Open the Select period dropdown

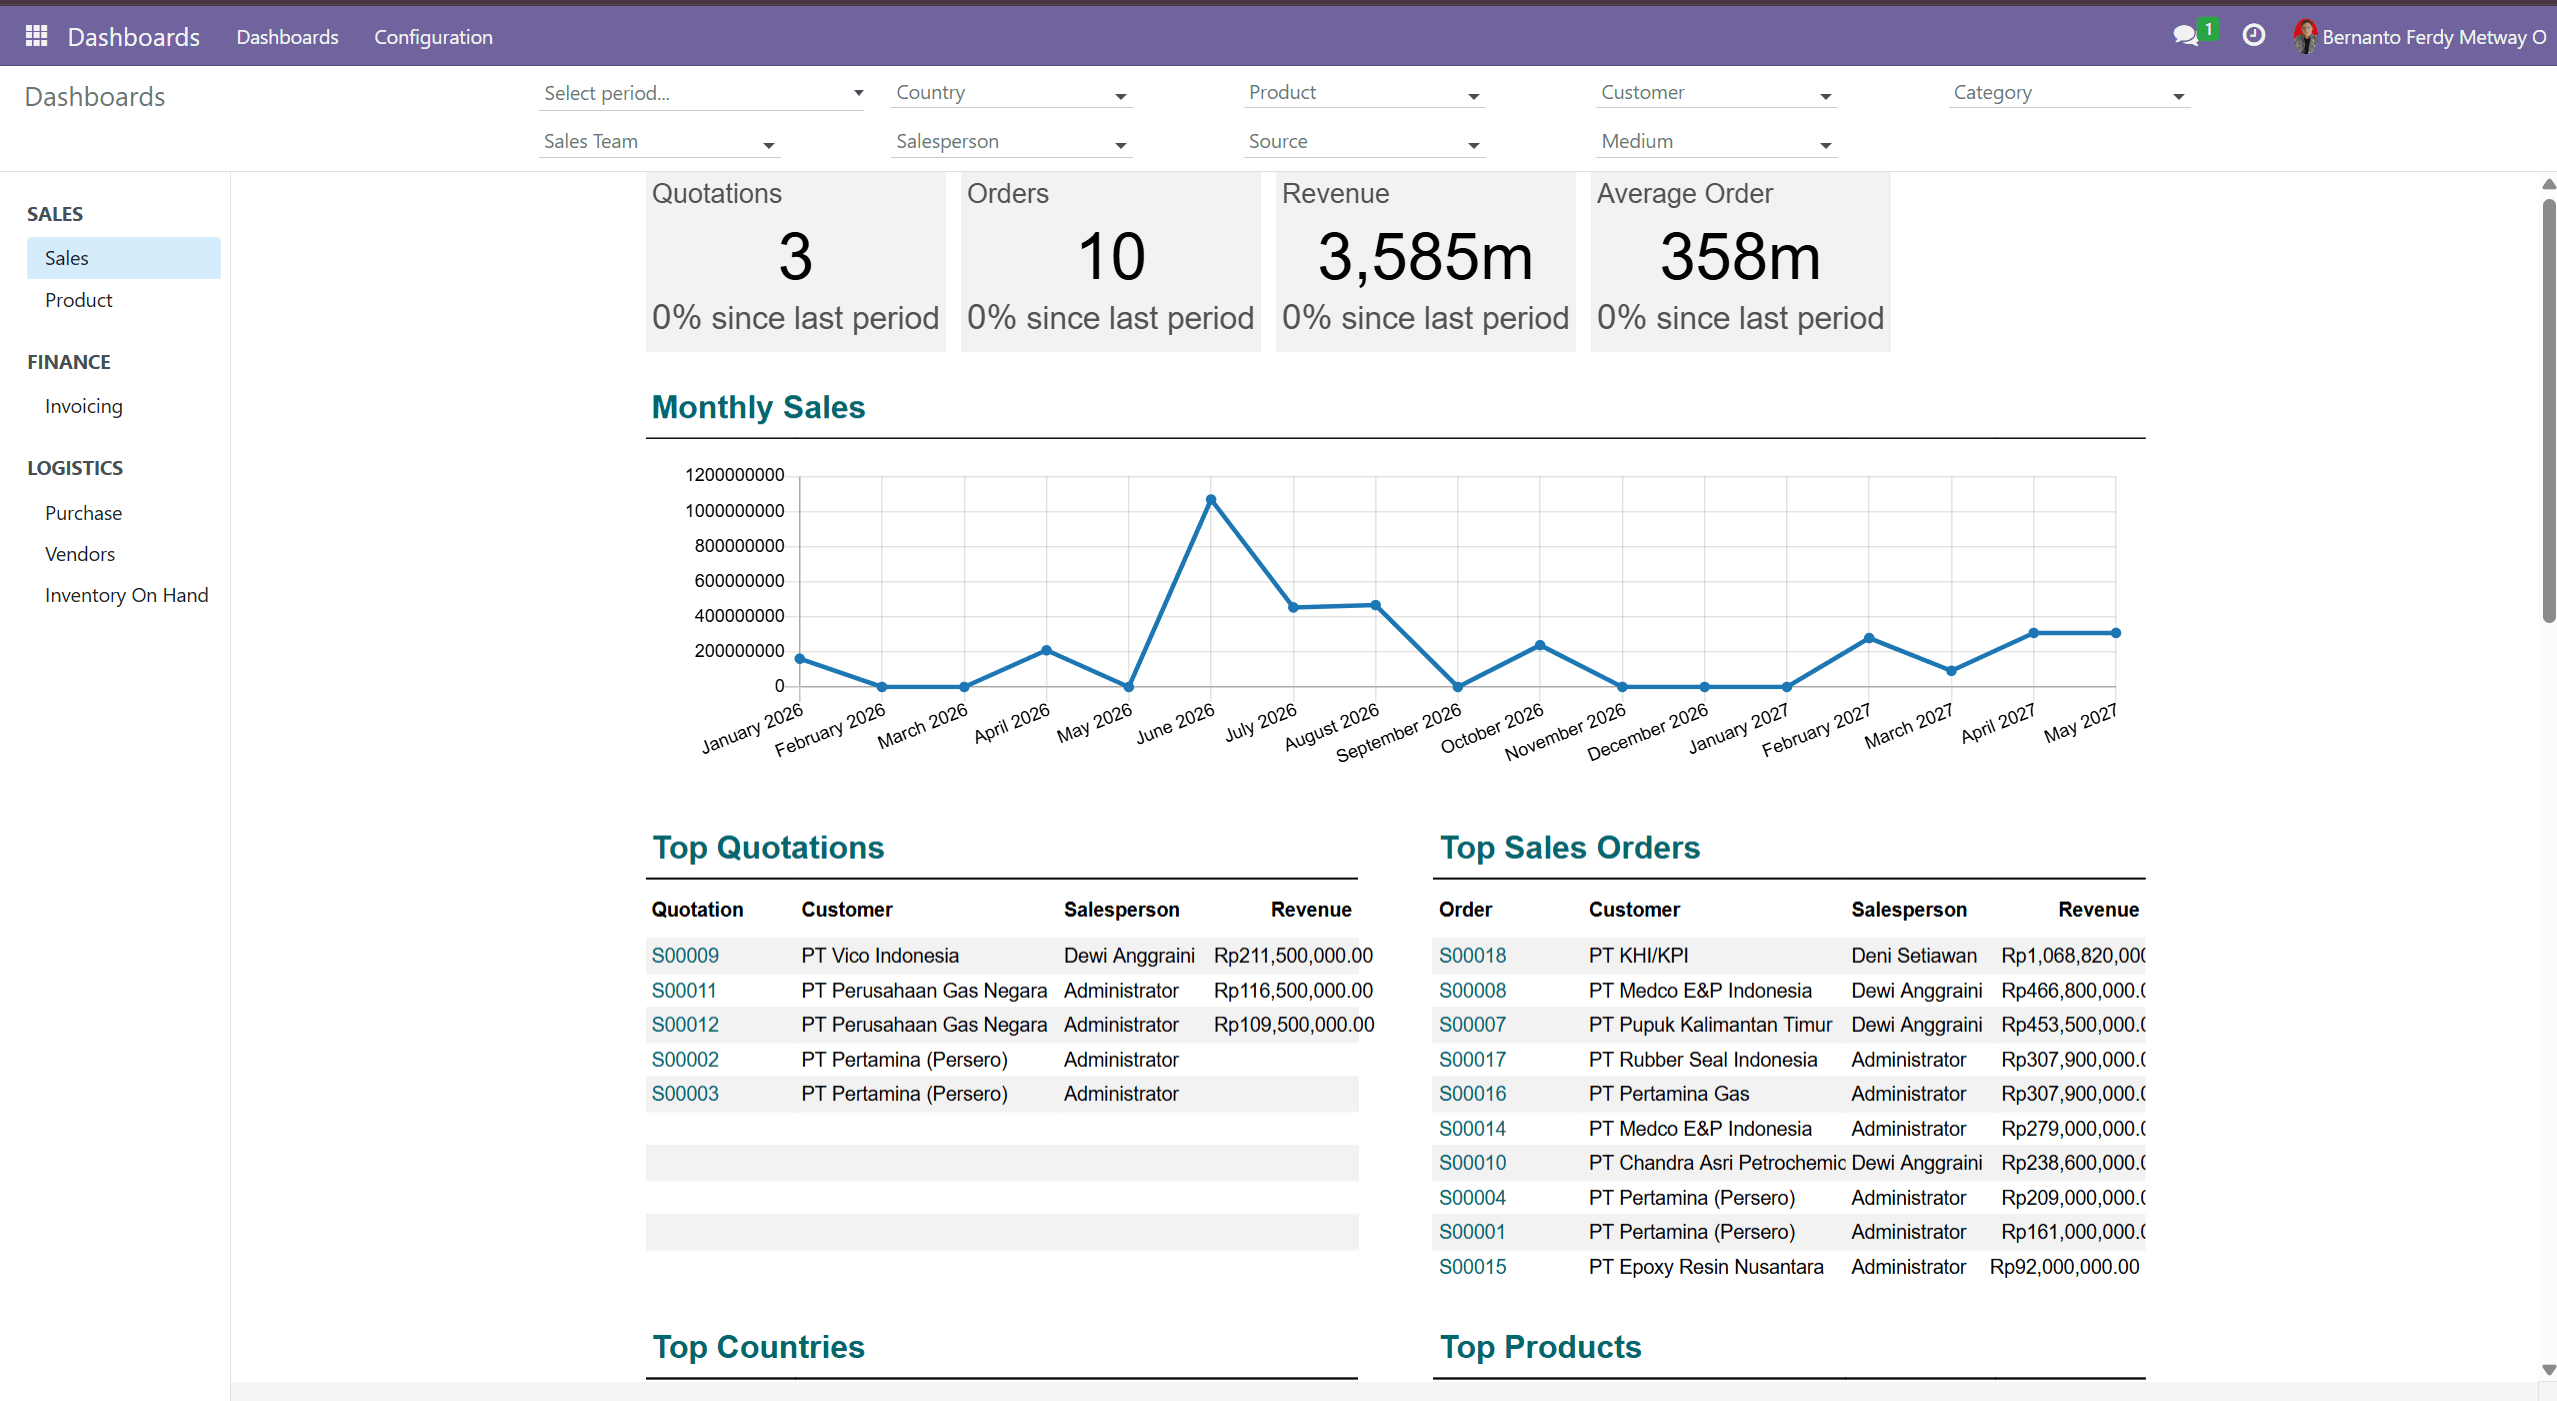(701, 93)
